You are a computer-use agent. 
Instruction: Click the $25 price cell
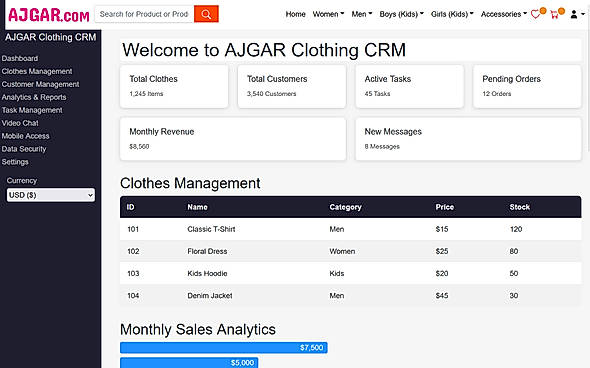[x=442, y=251]
